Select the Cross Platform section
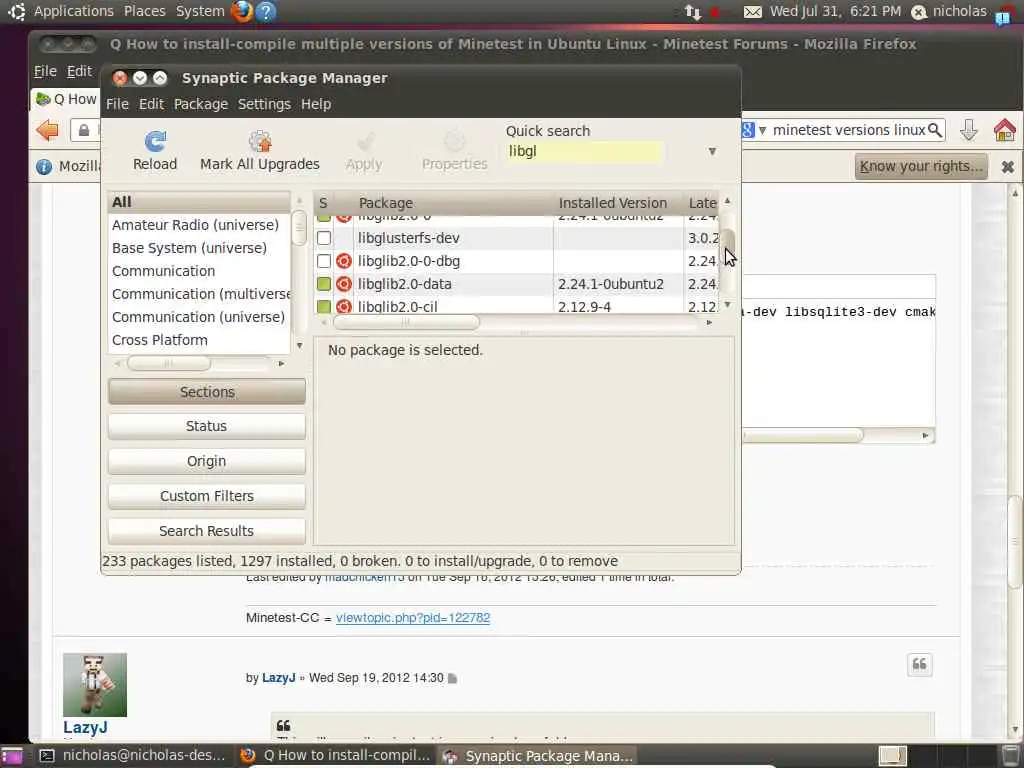This screenshot has height=768, width=1024. click(x=160, y=340)
